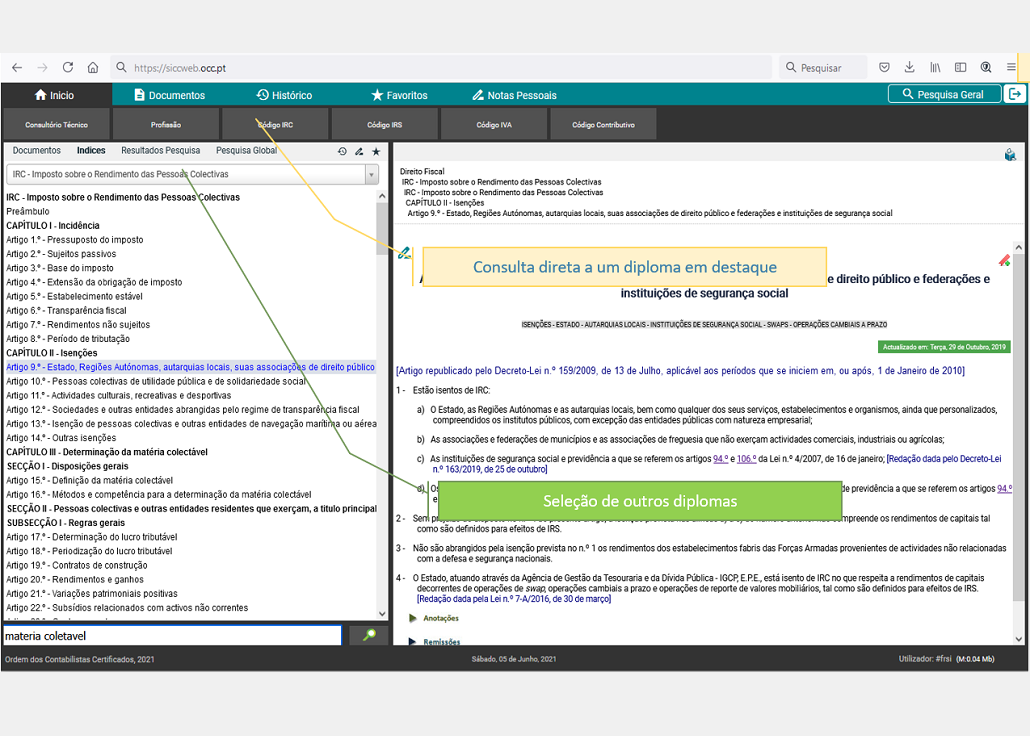Open the Preâmbulo index entry
The width and height of the screenshot is (1030, 736).
coord(28,211)
